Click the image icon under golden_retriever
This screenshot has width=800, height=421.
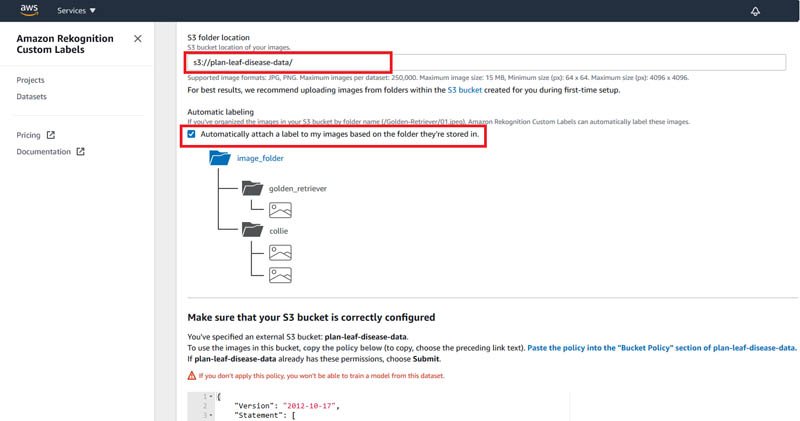point(280,210)
